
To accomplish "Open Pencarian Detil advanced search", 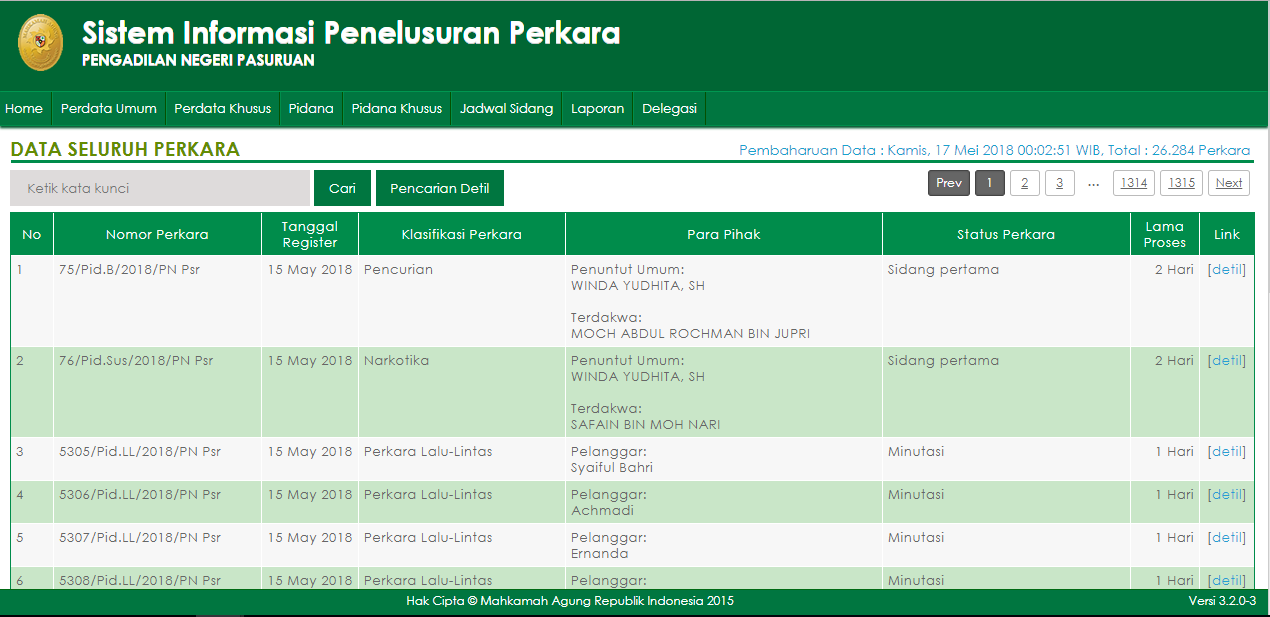I will pyautogui.click(x=439, y=187).
